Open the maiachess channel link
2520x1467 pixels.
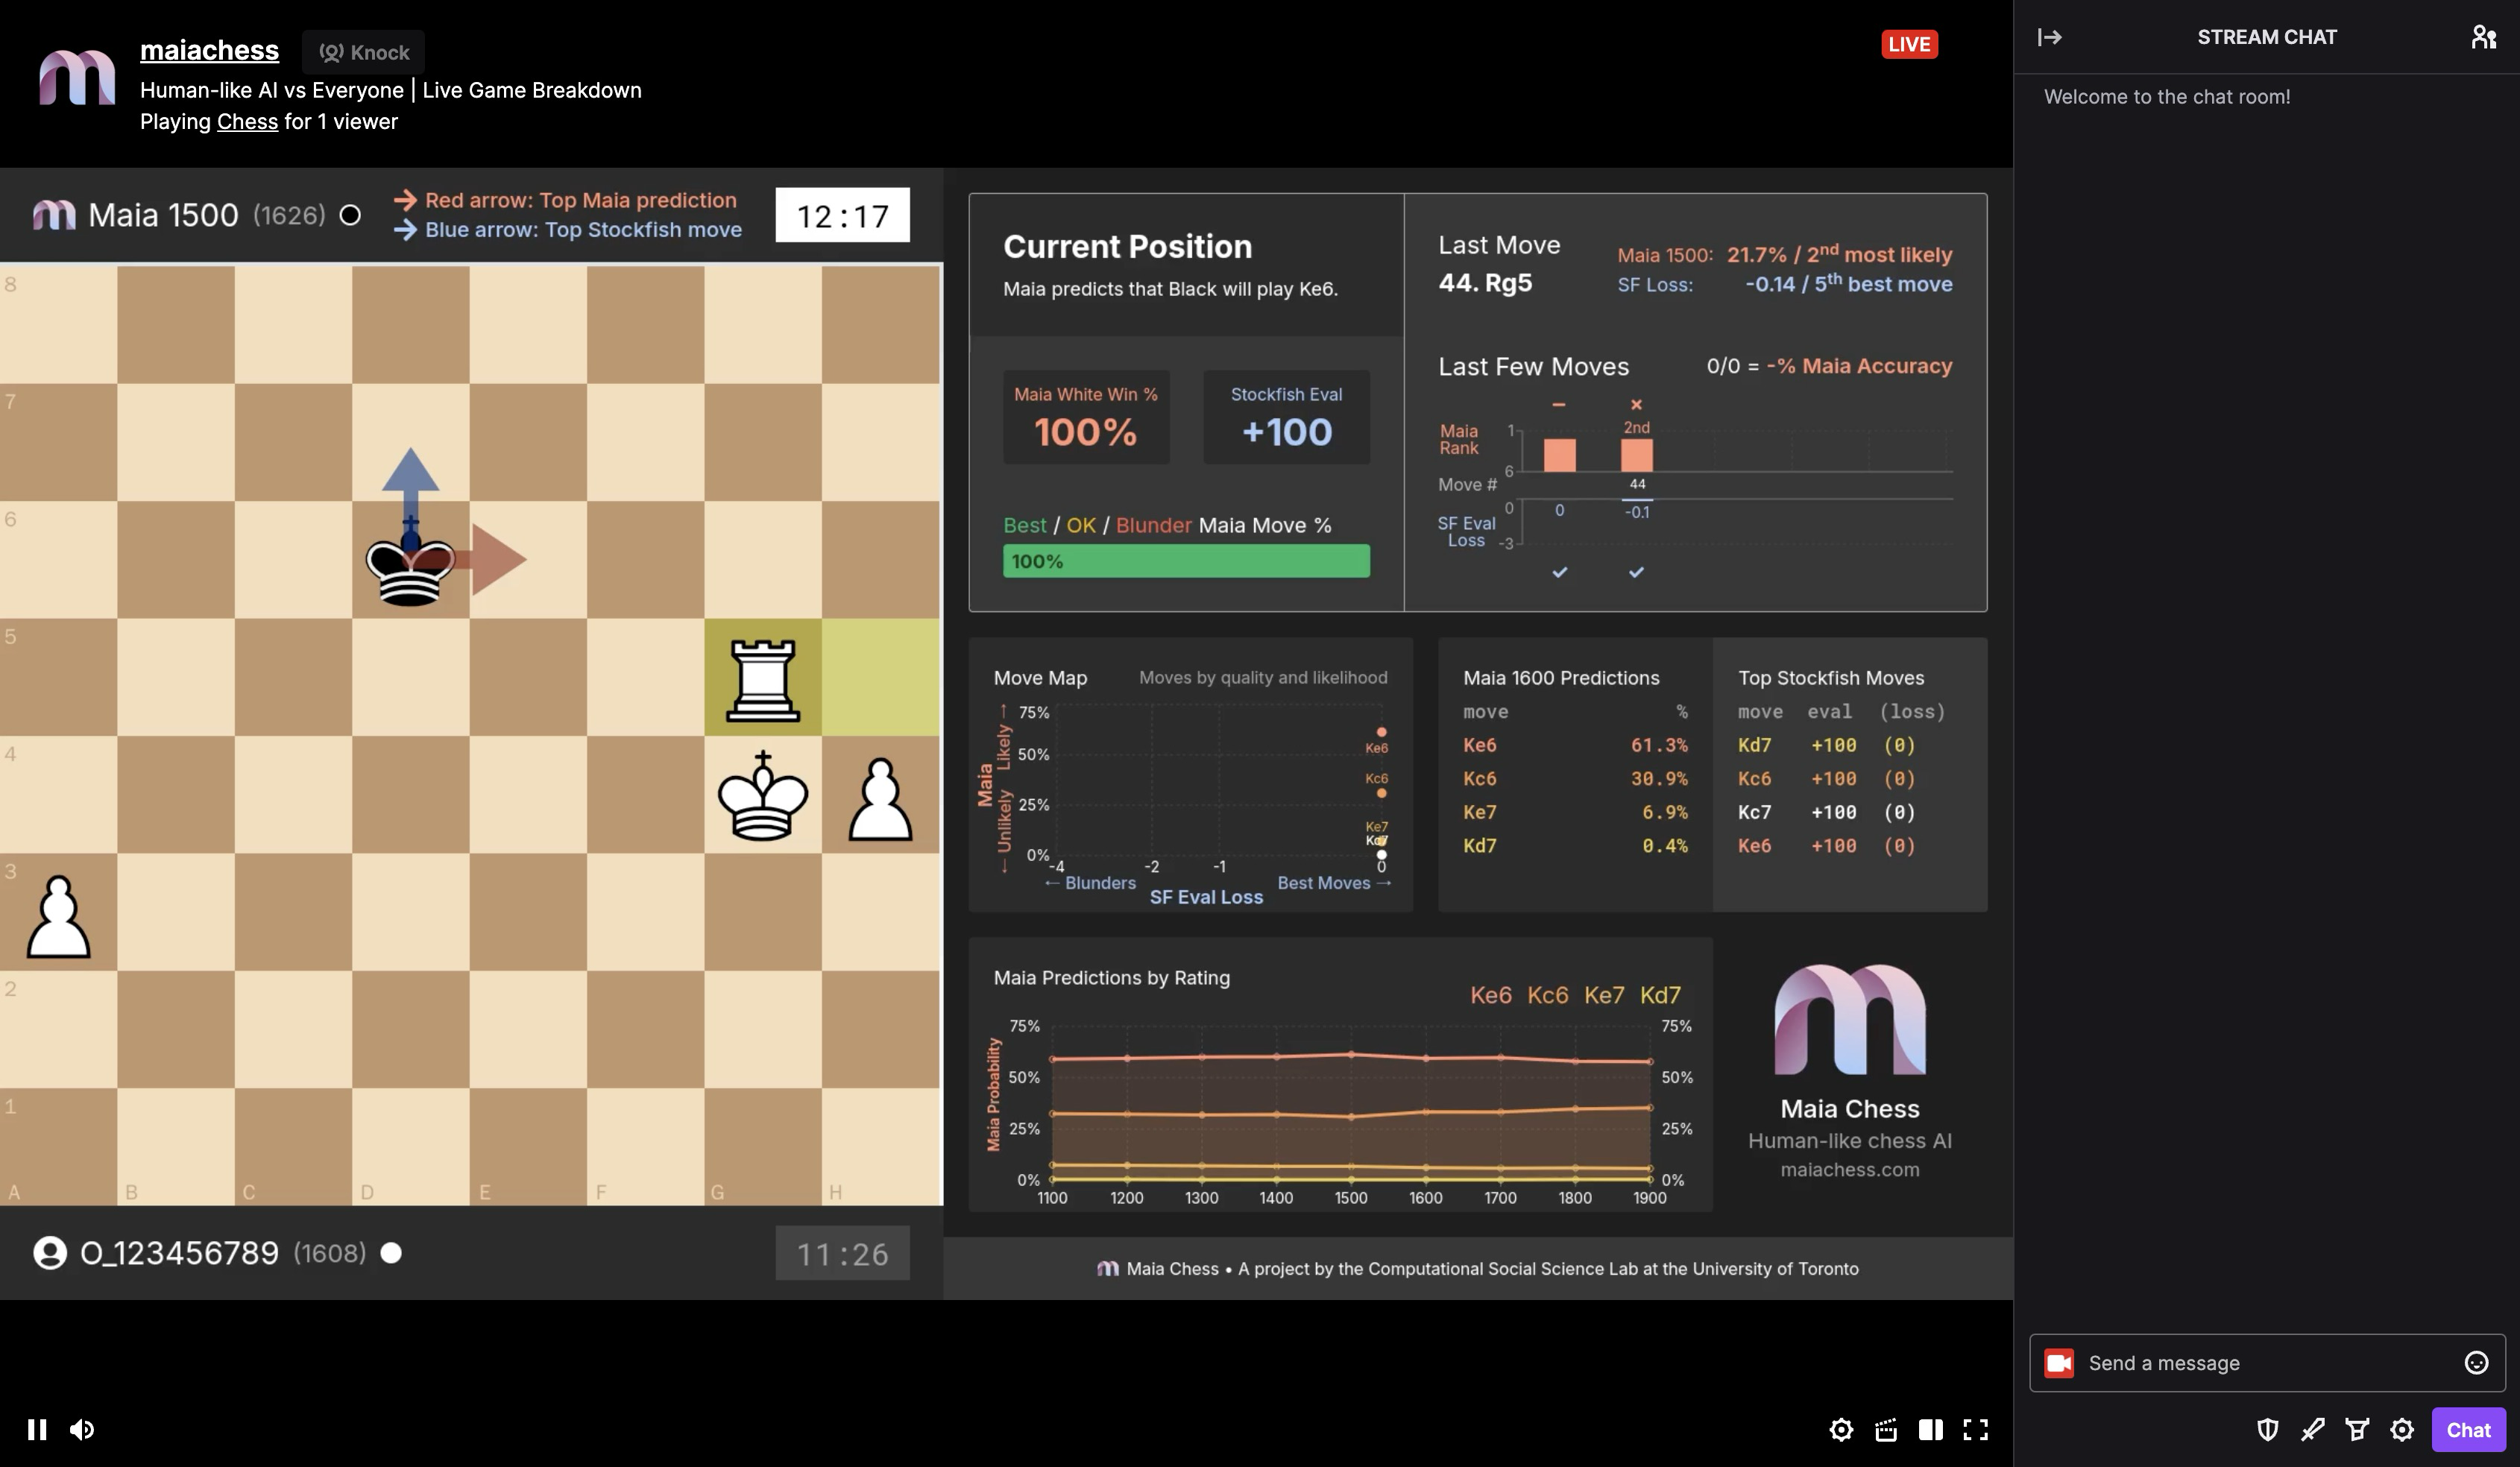[x=209, y=50]
